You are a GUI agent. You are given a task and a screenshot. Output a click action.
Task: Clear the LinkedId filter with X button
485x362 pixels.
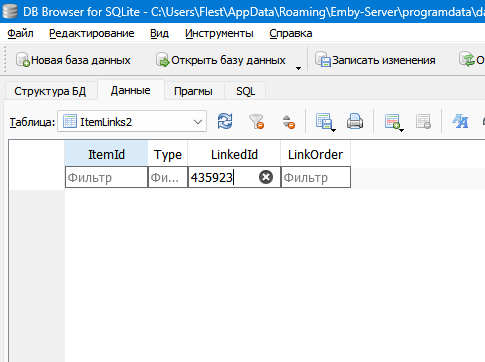point(266,177)
